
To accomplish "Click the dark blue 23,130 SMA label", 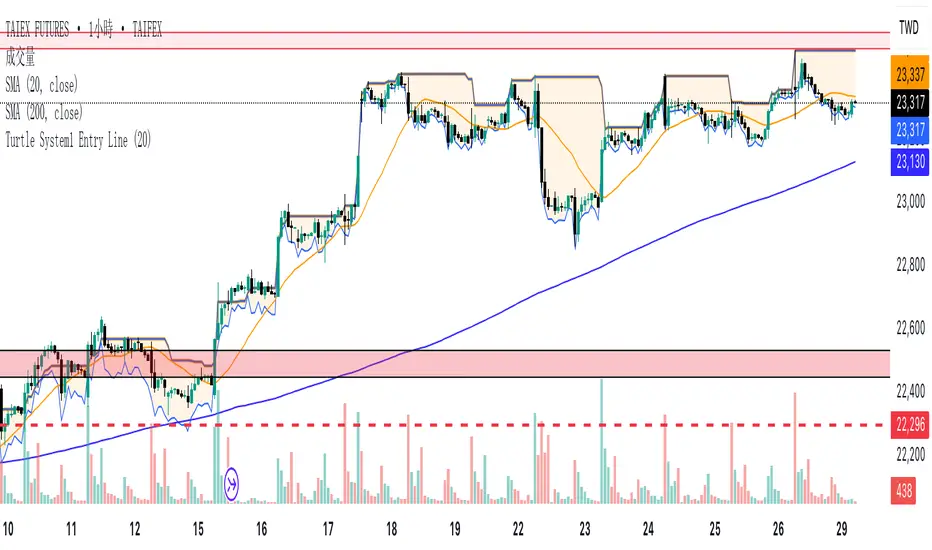I will point(909,161).
